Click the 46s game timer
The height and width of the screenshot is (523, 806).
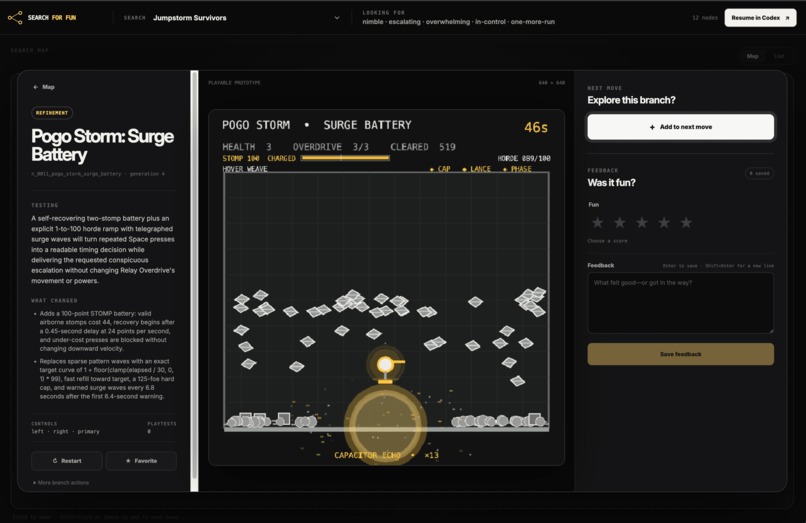coord(536,128)
